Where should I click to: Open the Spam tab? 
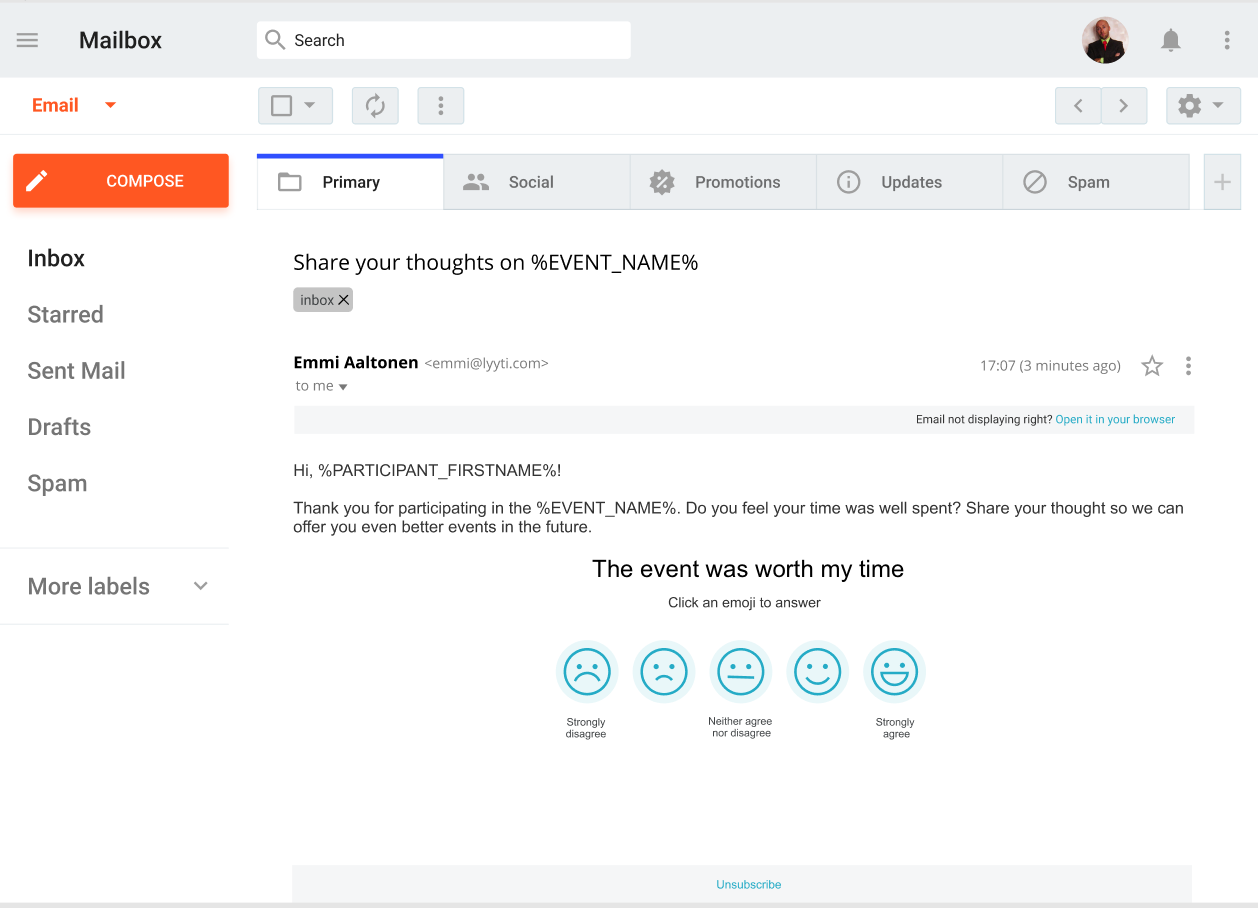click(1090, 182)
